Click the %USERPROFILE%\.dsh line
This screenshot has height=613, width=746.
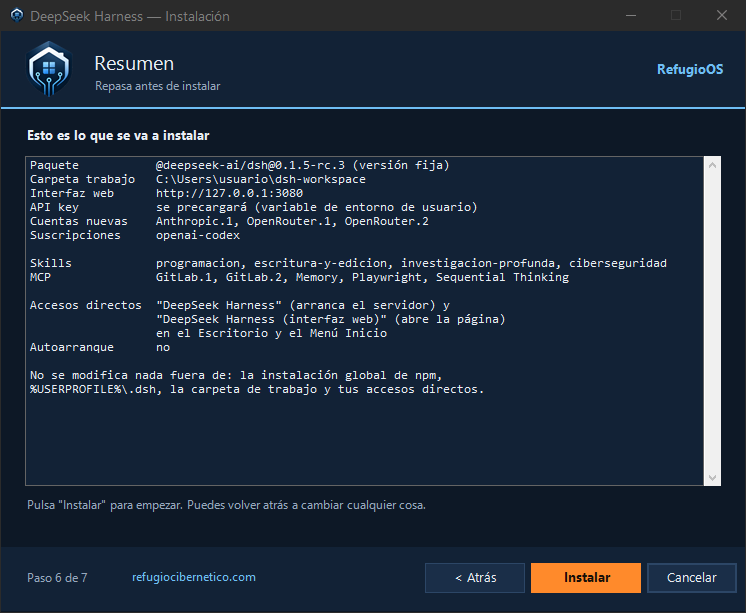[257, 389]
